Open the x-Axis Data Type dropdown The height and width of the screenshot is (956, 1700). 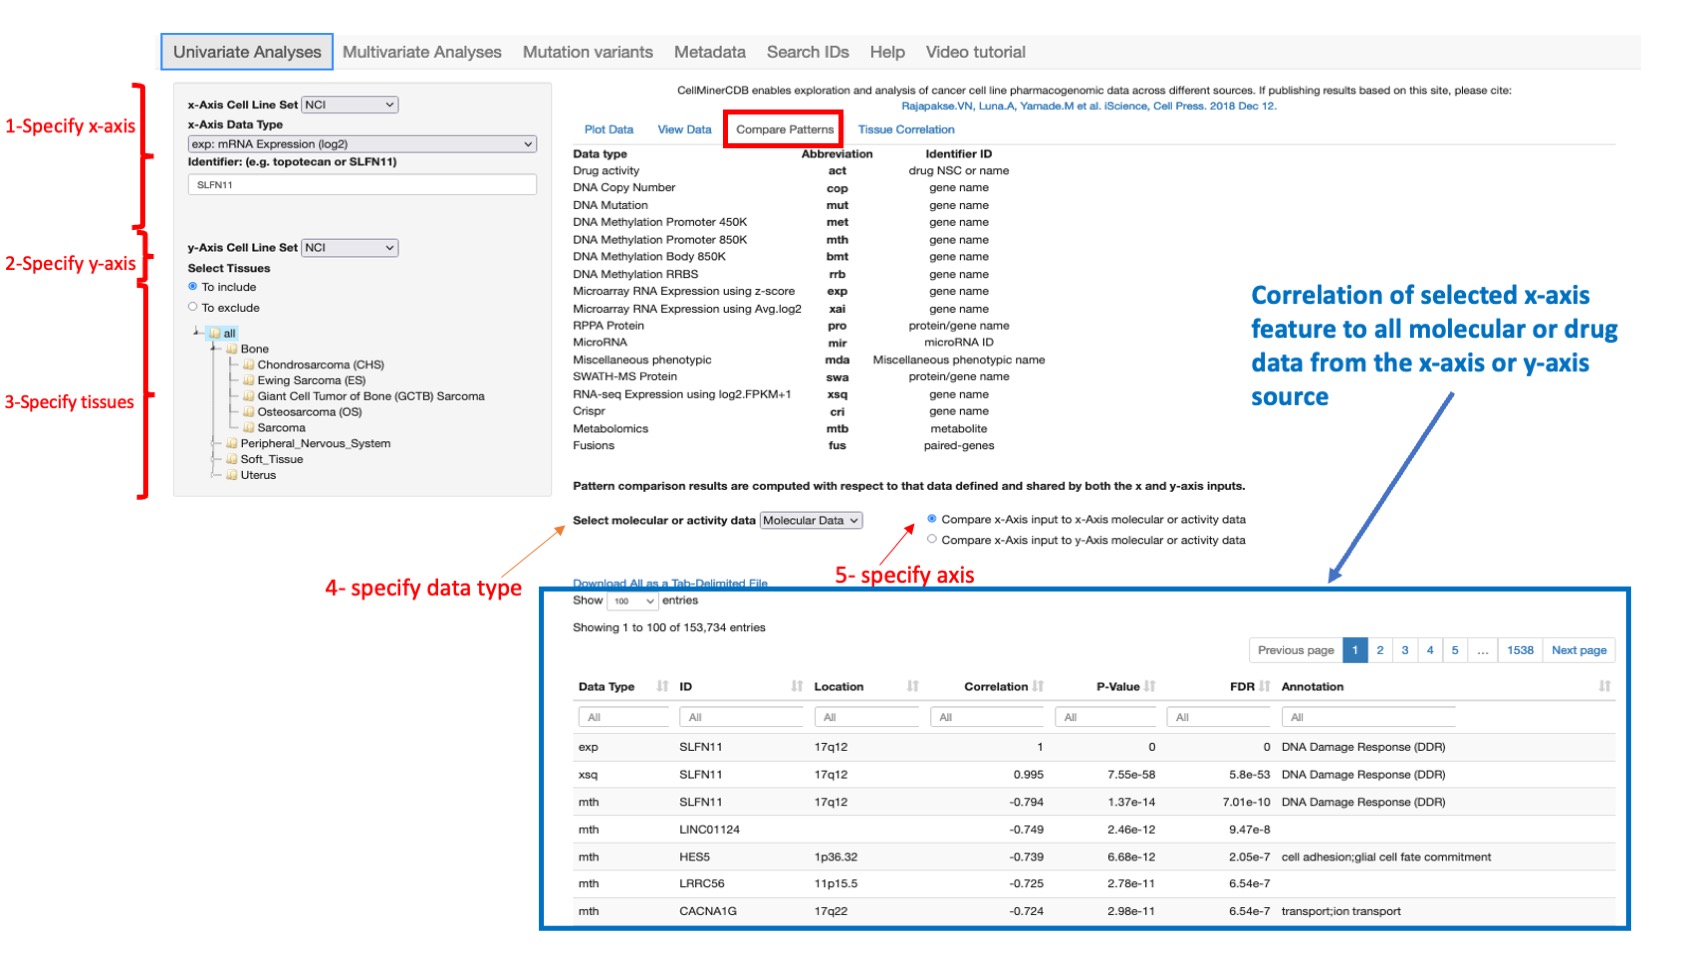click(x=362, y=143)
